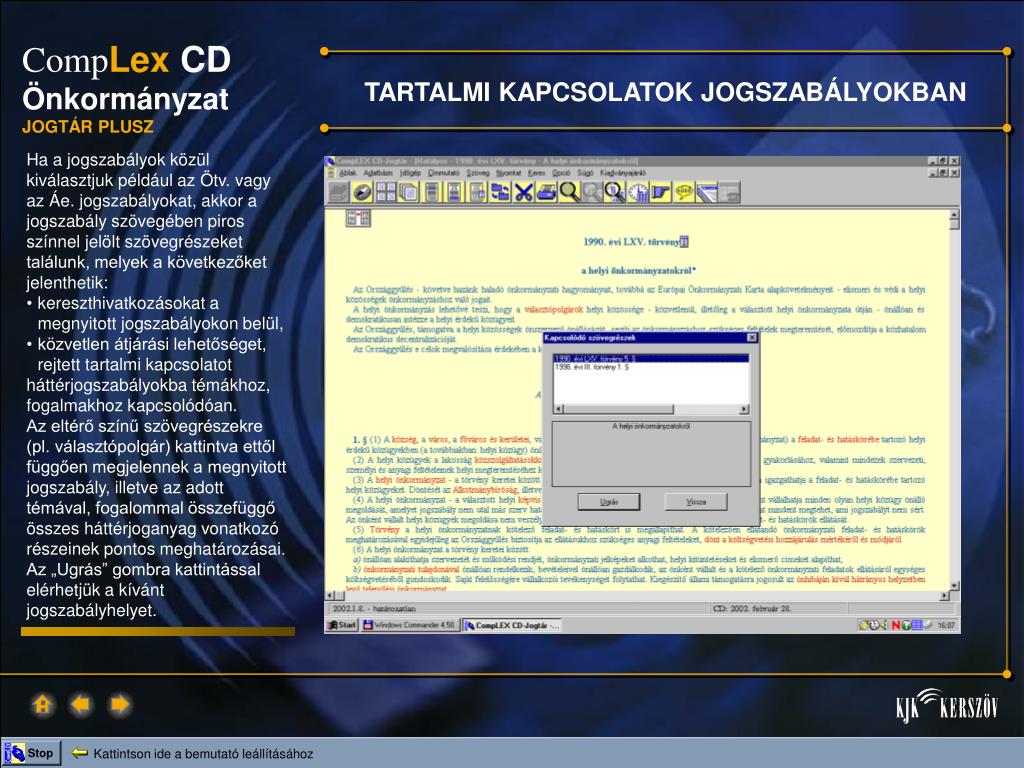Click the pointing hand toolbar icon
This screenshot has height=768, width=1024.
coord(660,192)
